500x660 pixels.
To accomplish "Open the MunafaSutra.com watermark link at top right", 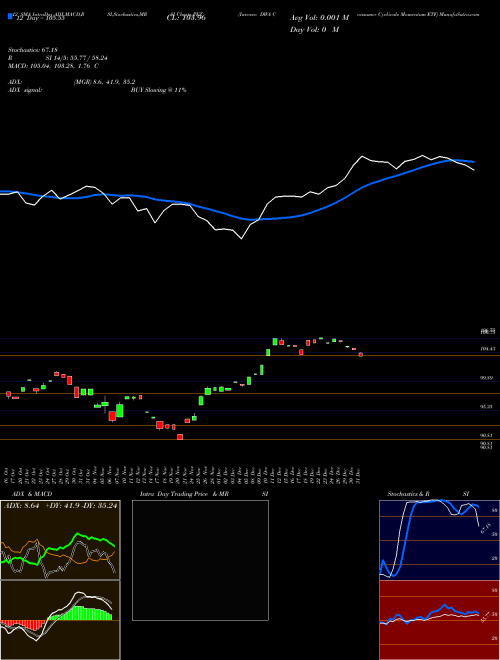I will point(460,14).
